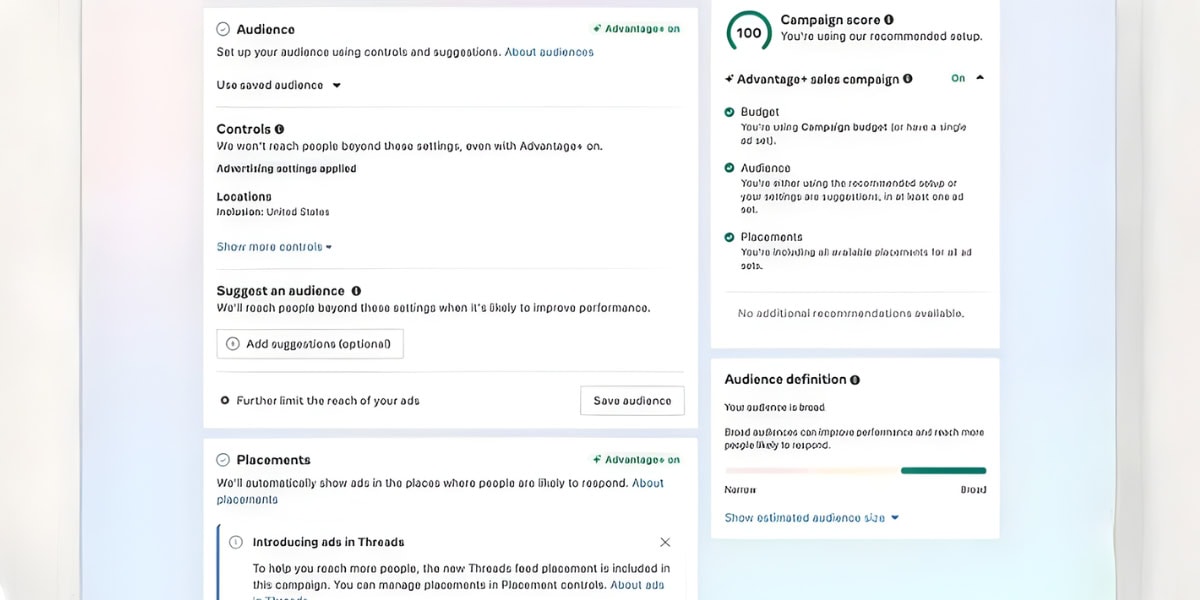Click Add suggestions (optional) button
Image resolution: width=1200 pixels, height=600 pixels.
[x=310, y=344]
